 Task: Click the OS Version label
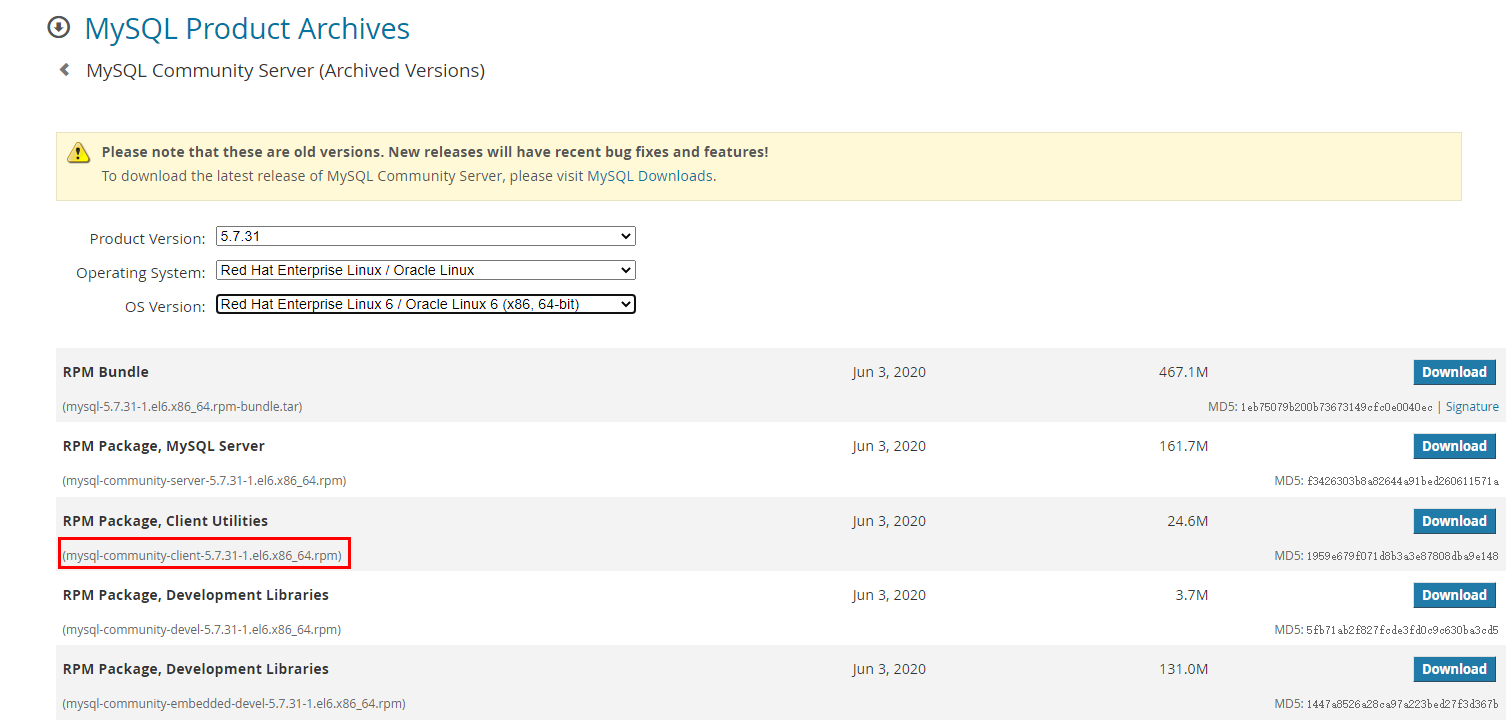click(165, 307)
